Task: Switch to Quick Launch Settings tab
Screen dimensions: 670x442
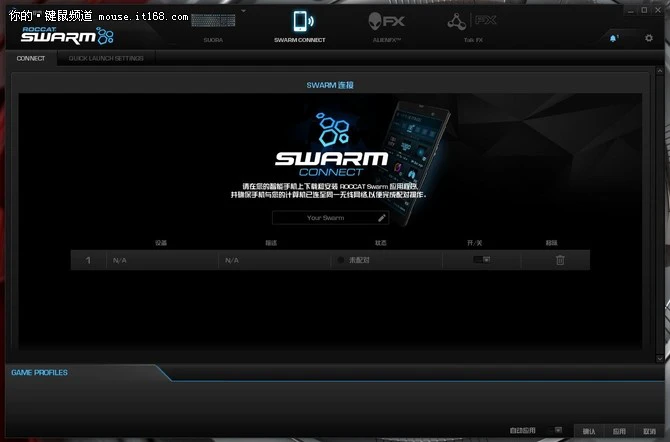Action: tap(106, 59)
